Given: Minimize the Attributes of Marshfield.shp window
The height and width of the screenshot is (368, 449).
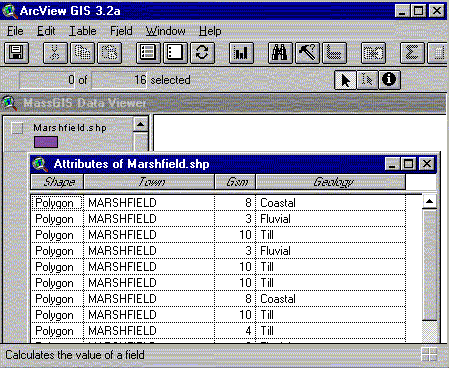Looking at the screenshot, I should pyautogui.click(x=392, y=164).
